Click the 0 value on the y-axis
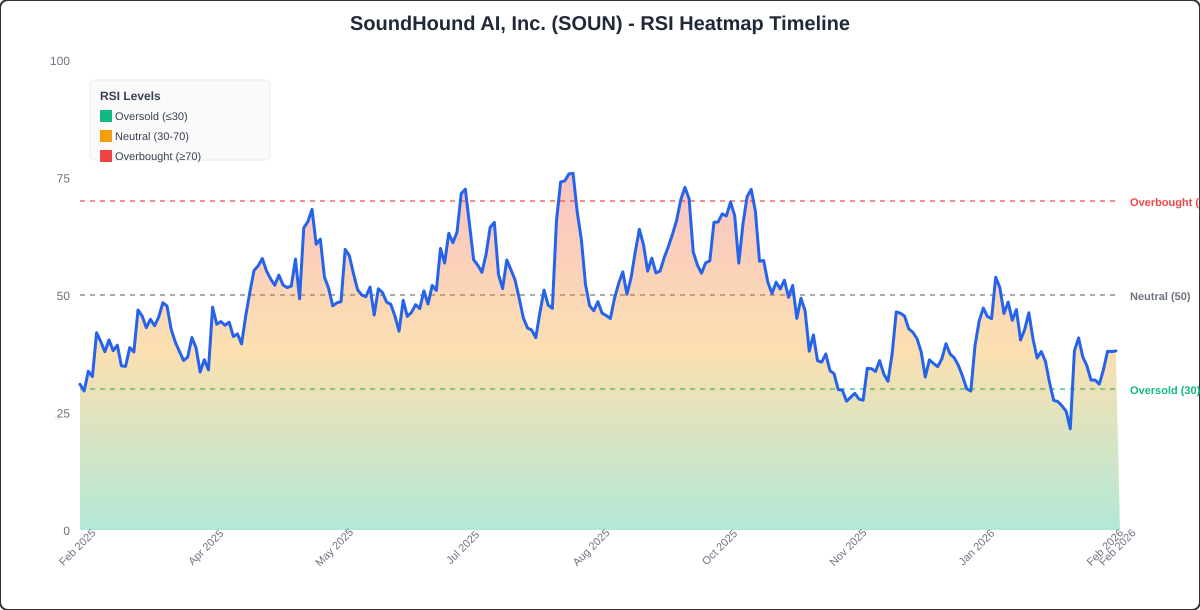This screenshot has width=1200, height=610. [67, 530]
